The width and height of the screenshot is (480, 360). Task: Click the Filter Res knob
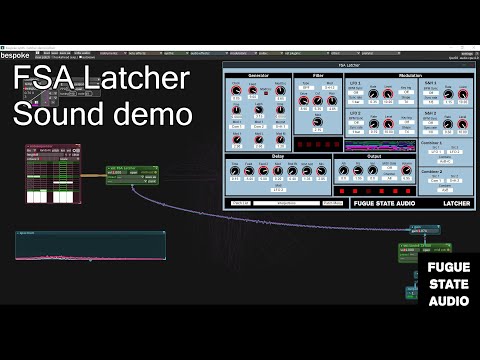click(x=332, y=101)
